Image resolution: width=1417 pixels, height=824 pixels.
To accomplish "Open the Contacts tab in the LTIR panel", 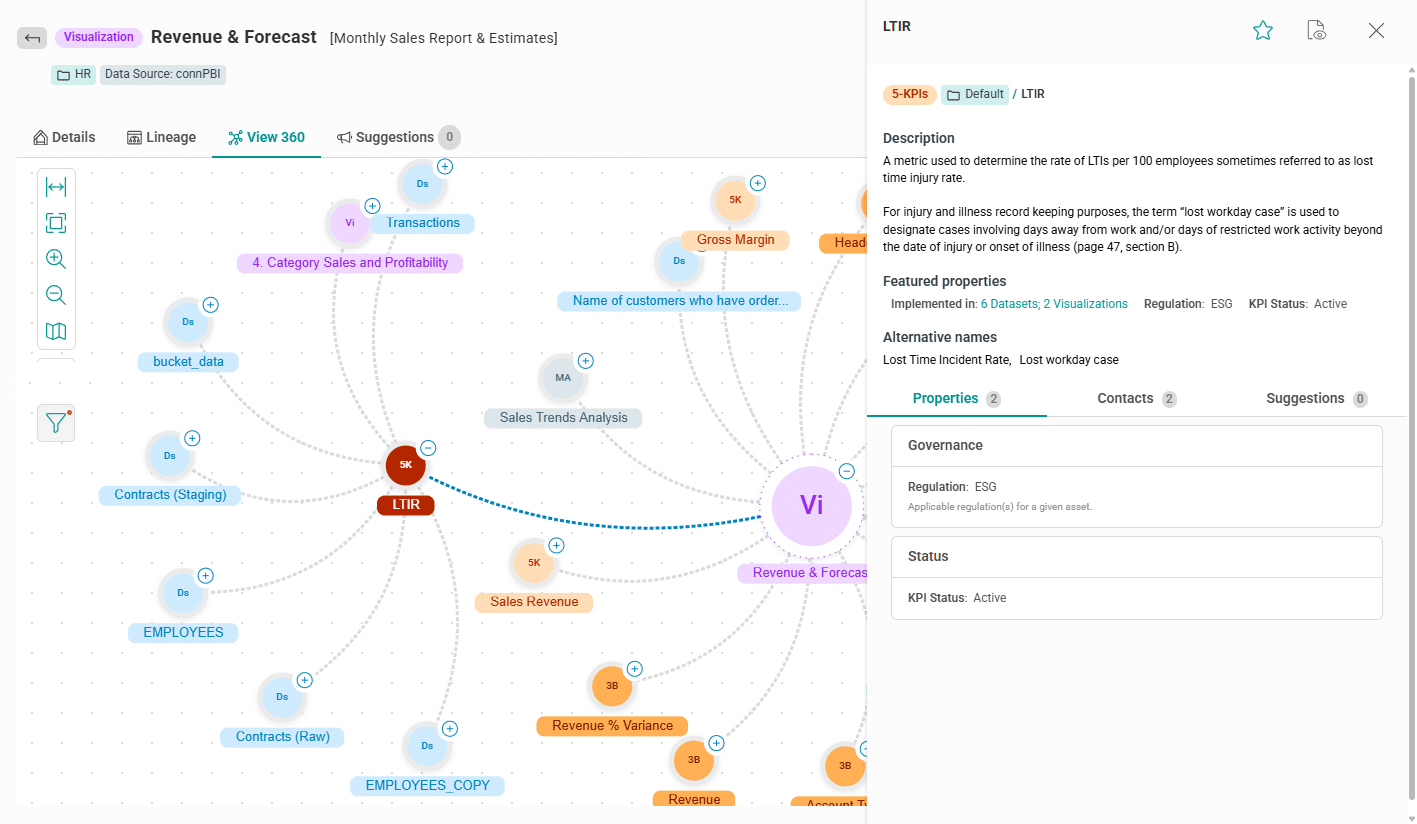I will [1125, 398].
